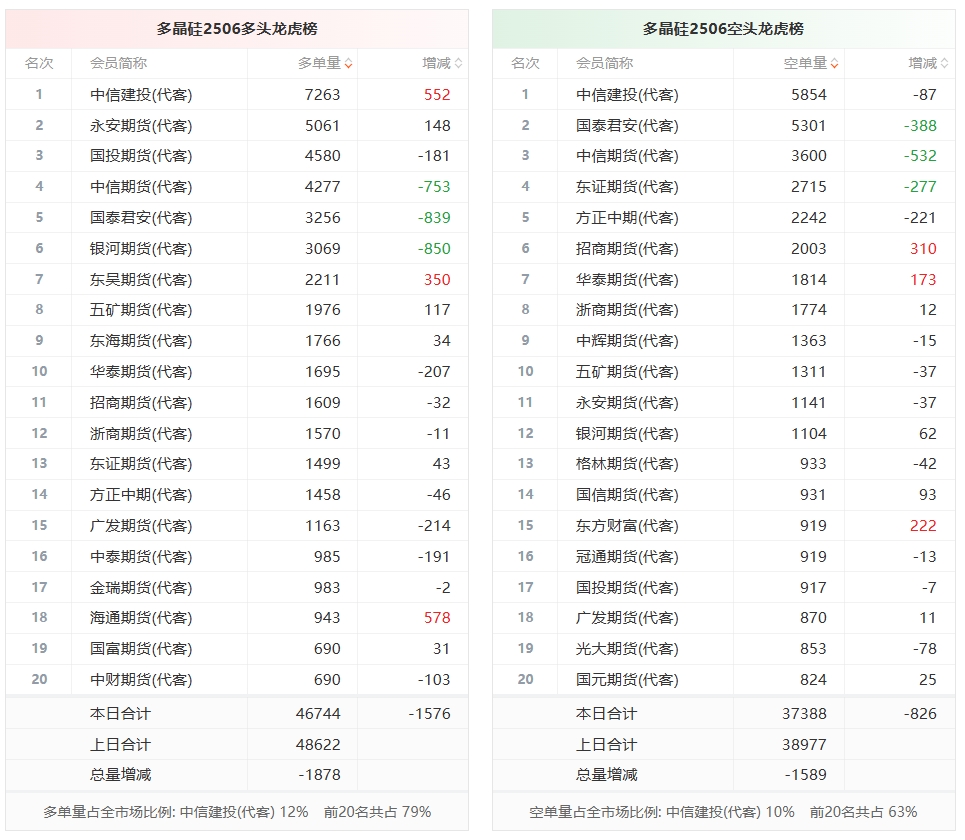Click short volume 5854
Viewport: 965px width, 840px height.
pos(809,95)
